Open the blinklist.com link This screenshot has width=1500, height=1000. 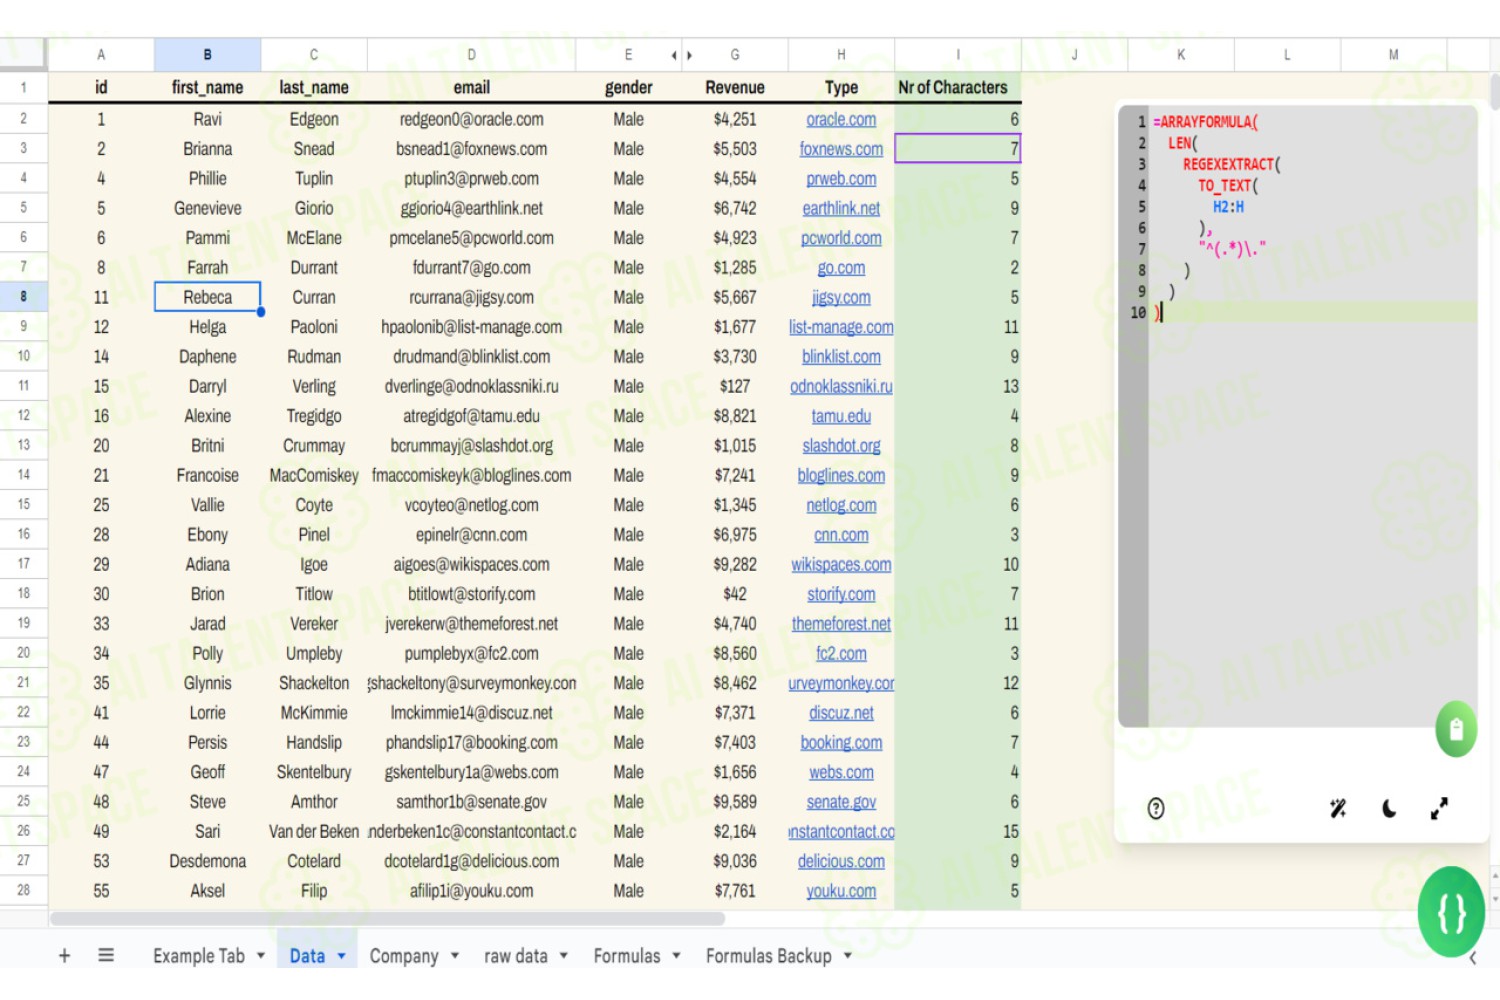pyautogui.click(x=841, y=357)
